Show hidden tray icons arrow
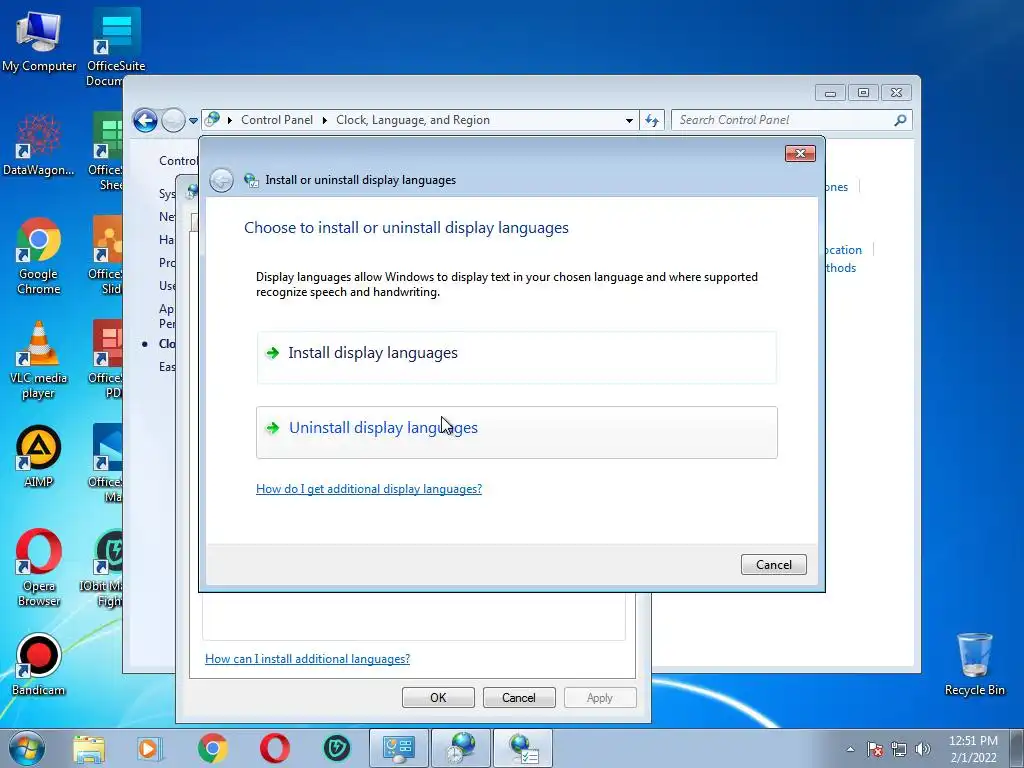Viewport: 1024px width, 768px height. 850,749
